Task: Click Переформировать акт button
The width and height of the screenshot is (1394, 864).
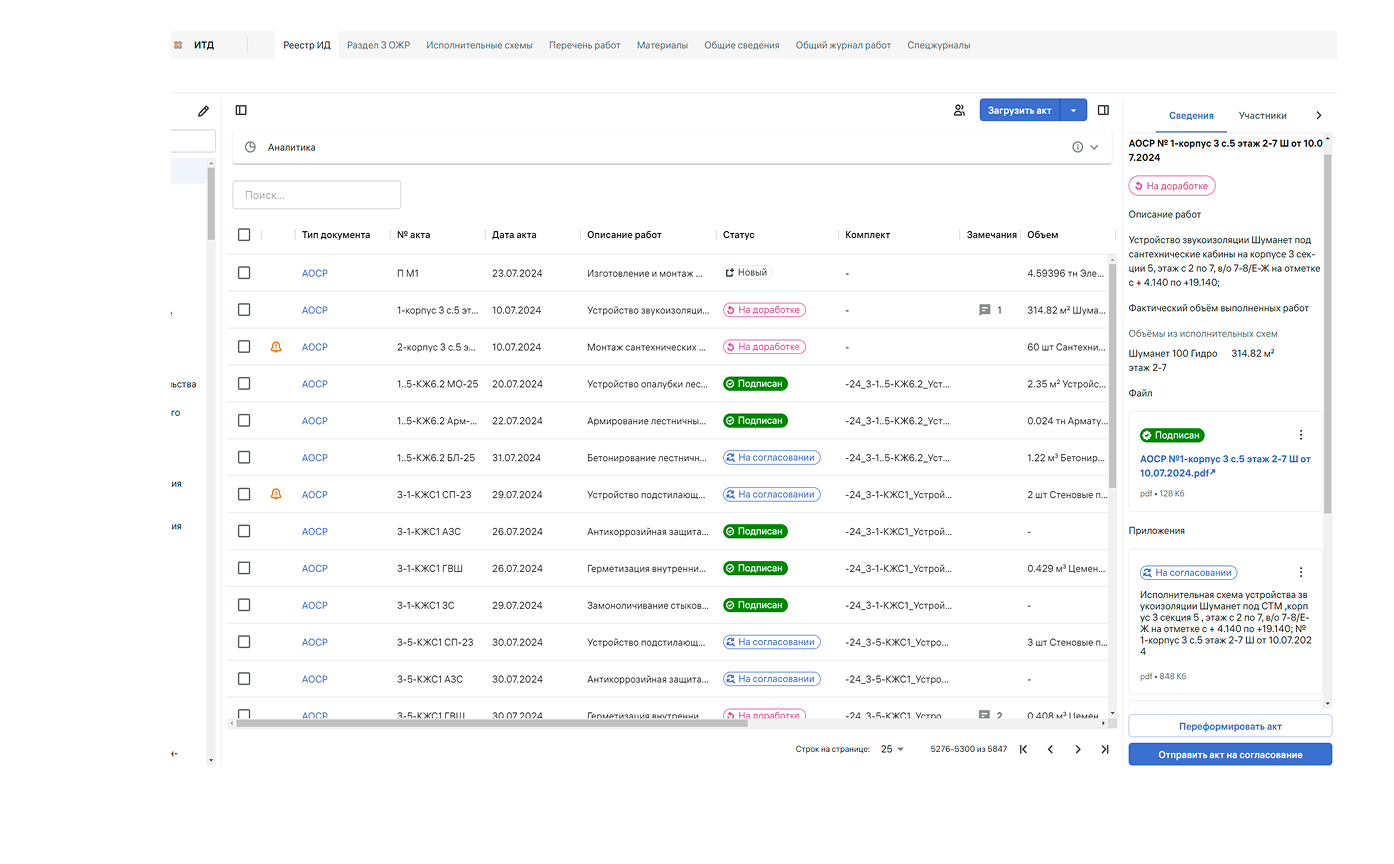Action: (x=1230, y=726)
